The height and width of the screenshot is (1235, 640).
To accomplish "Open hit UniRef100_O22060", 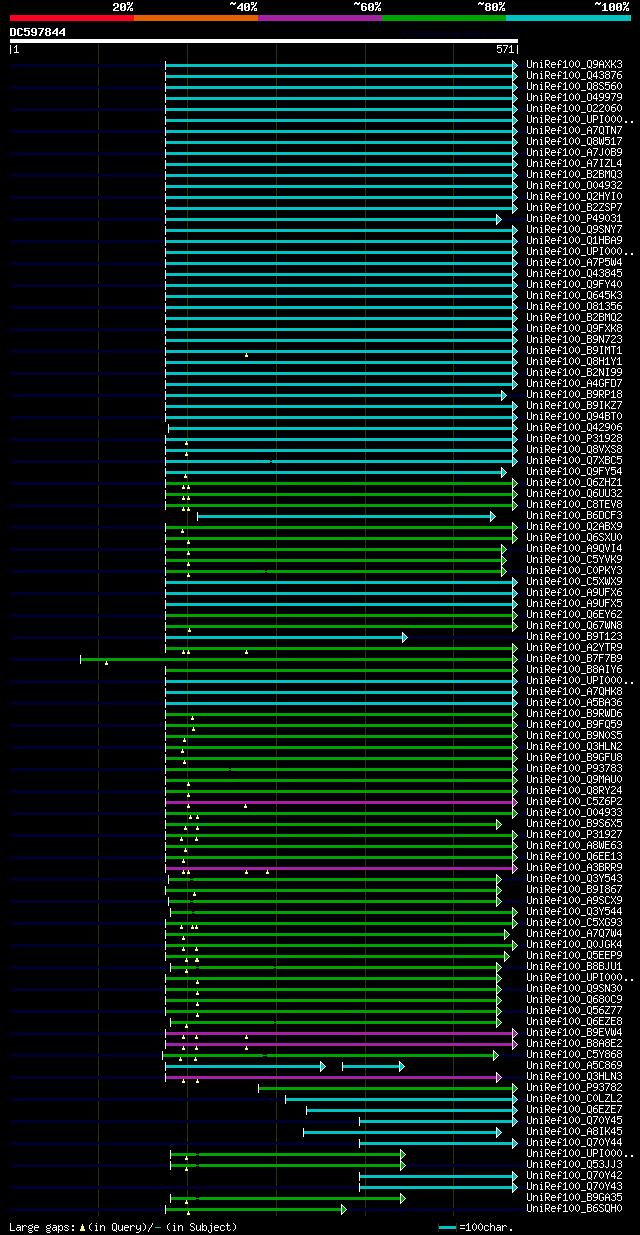I will click(x=574, y=108).
